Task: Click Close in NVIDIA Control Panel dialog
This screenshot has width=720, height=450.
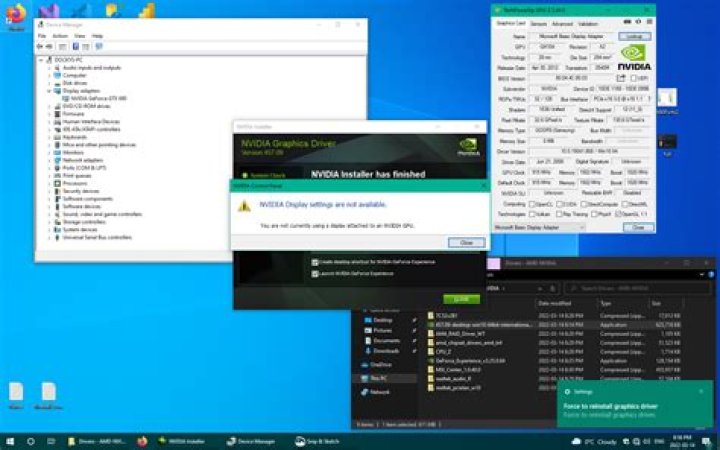Action: click(467, 242)
